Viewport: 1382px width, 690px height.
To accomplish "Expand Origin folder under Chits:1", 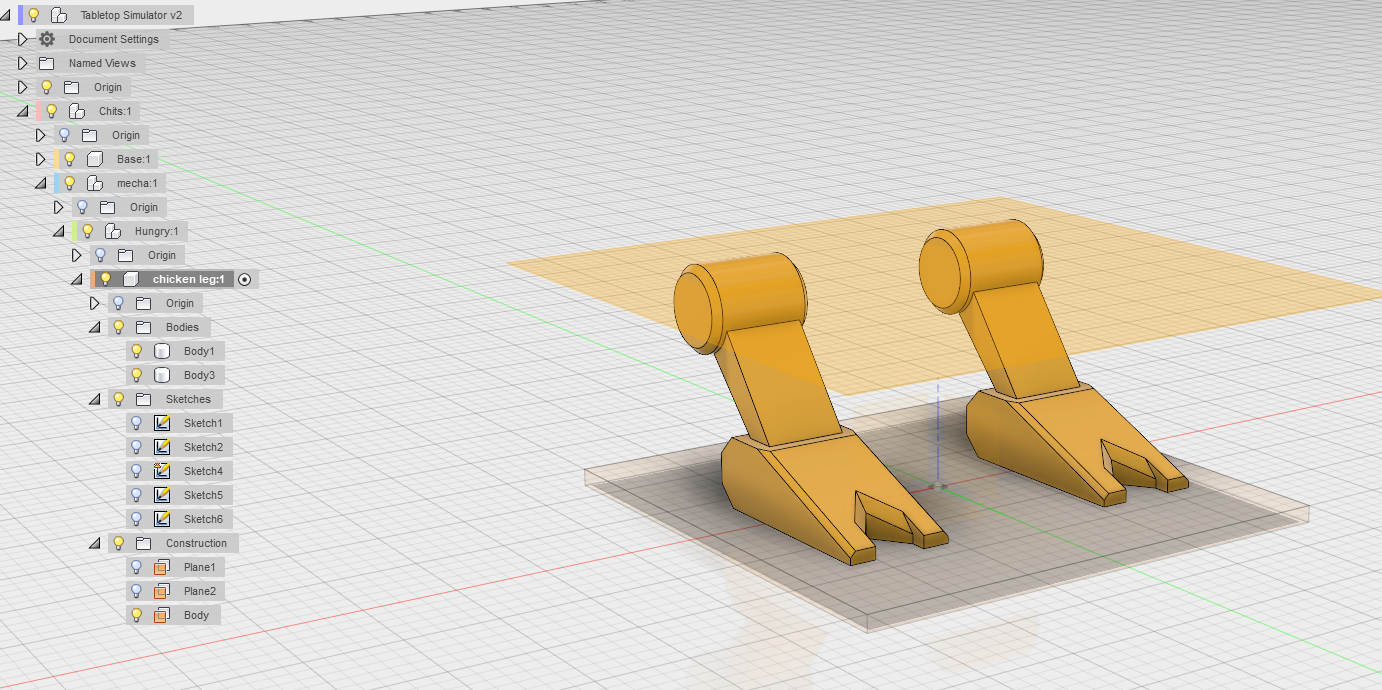I will point(41,135).
